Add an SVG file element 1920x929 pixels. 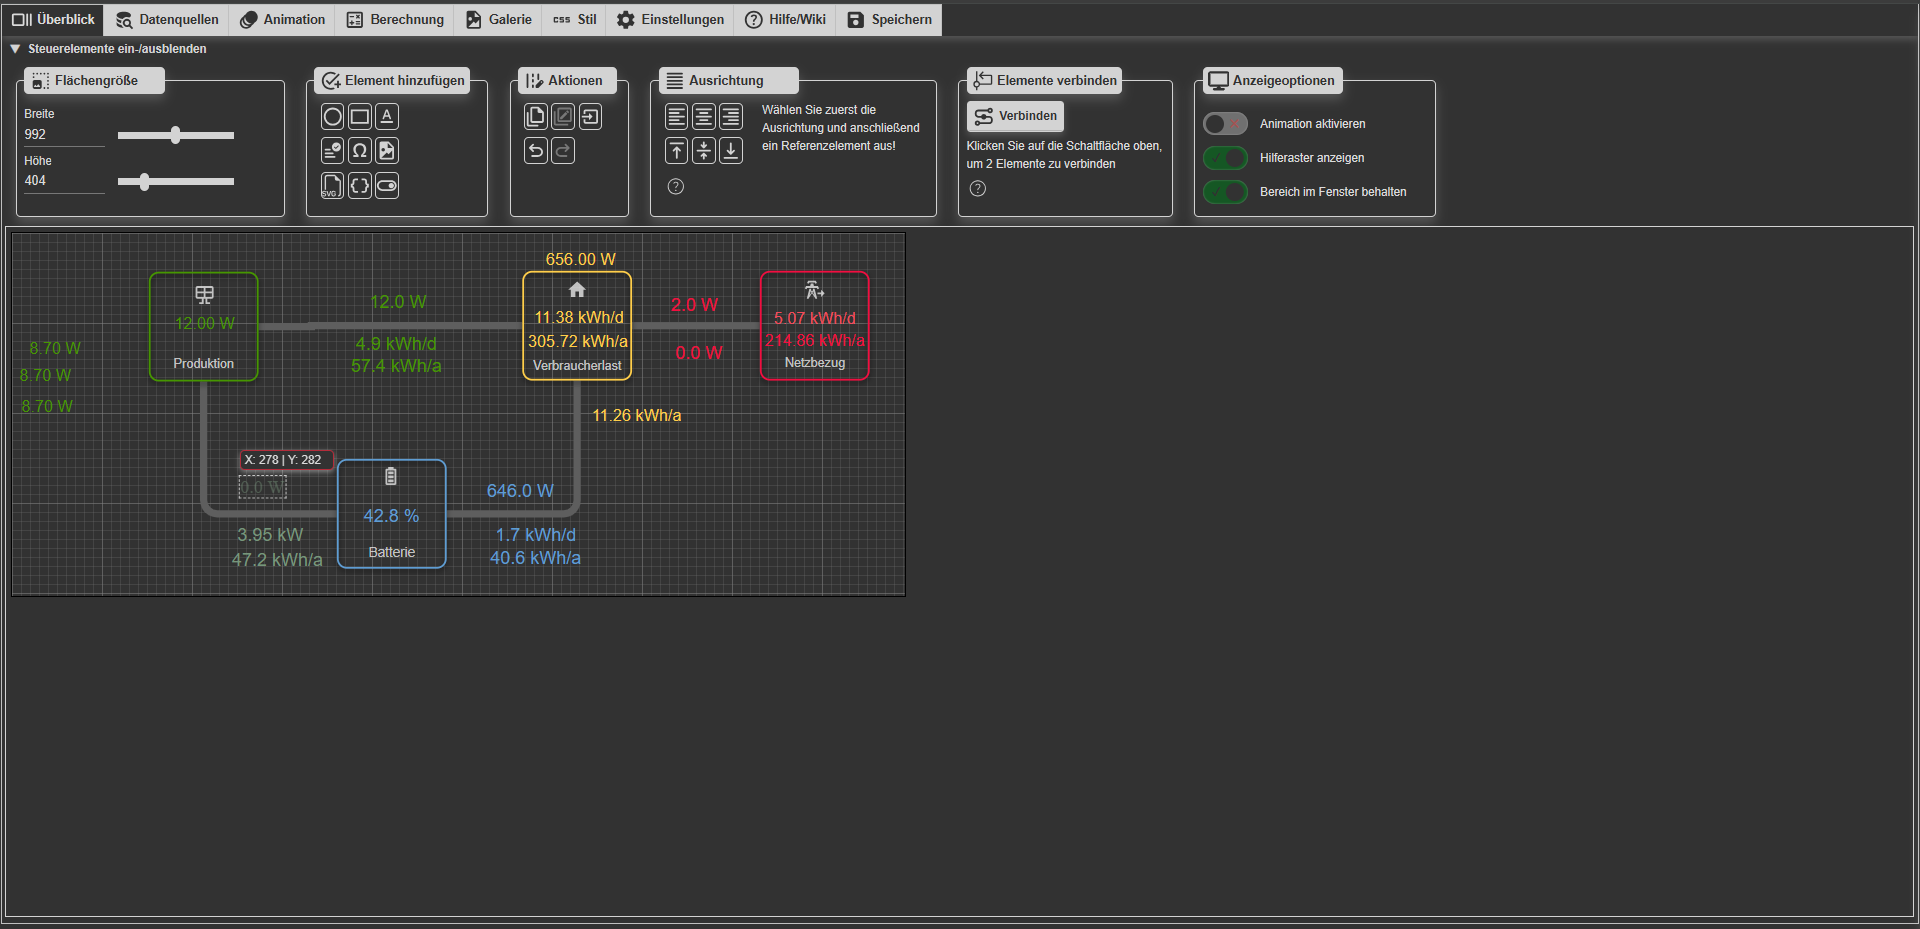click(332, 185)
